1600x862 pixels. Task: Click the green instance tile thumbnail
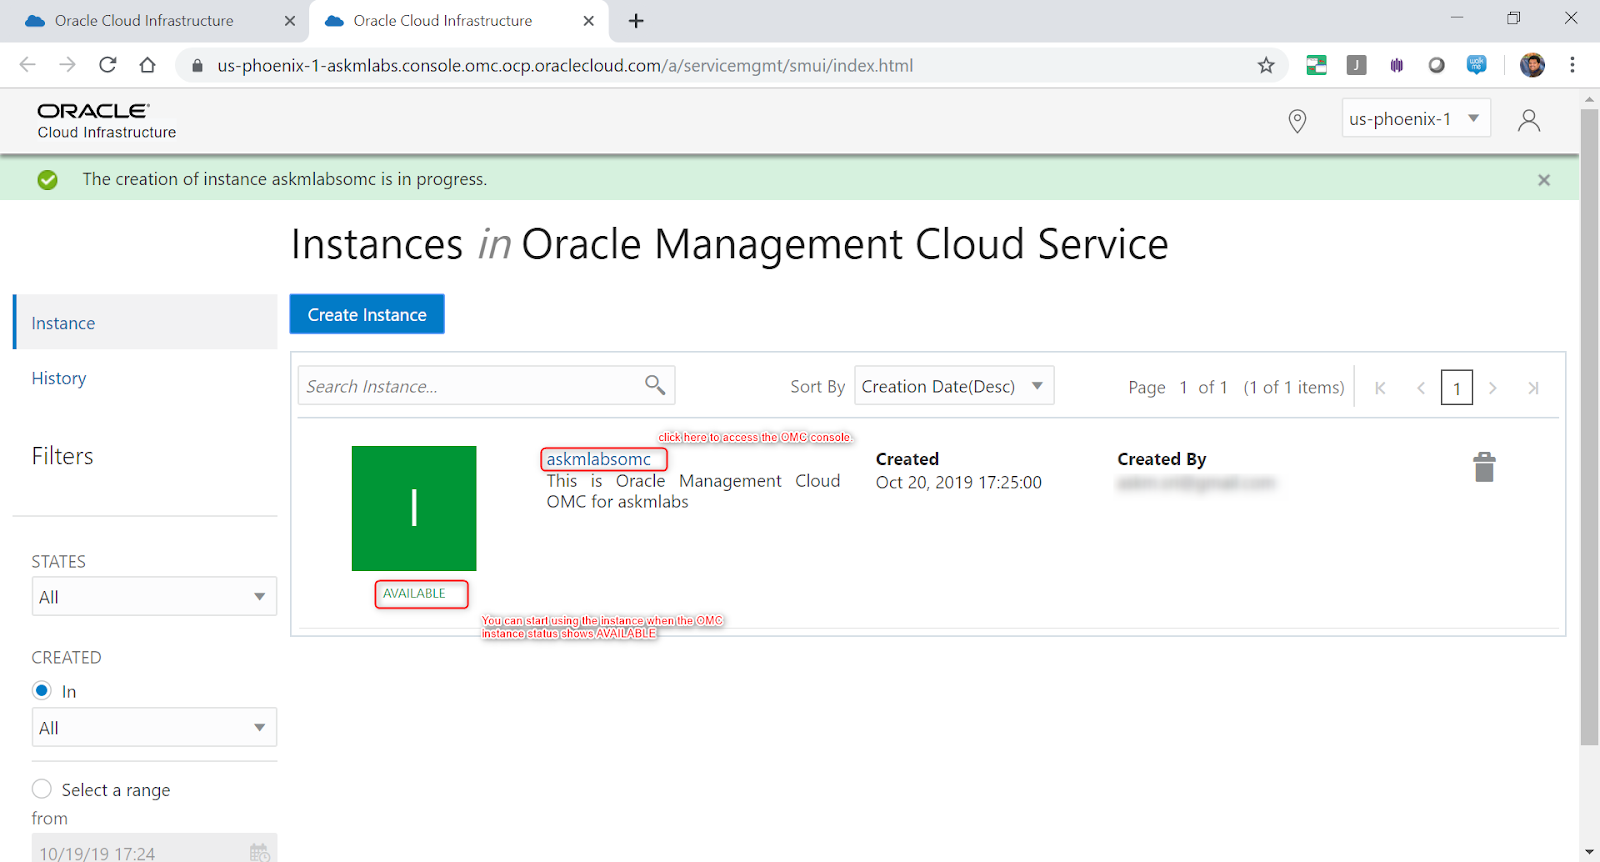(414, 508)
